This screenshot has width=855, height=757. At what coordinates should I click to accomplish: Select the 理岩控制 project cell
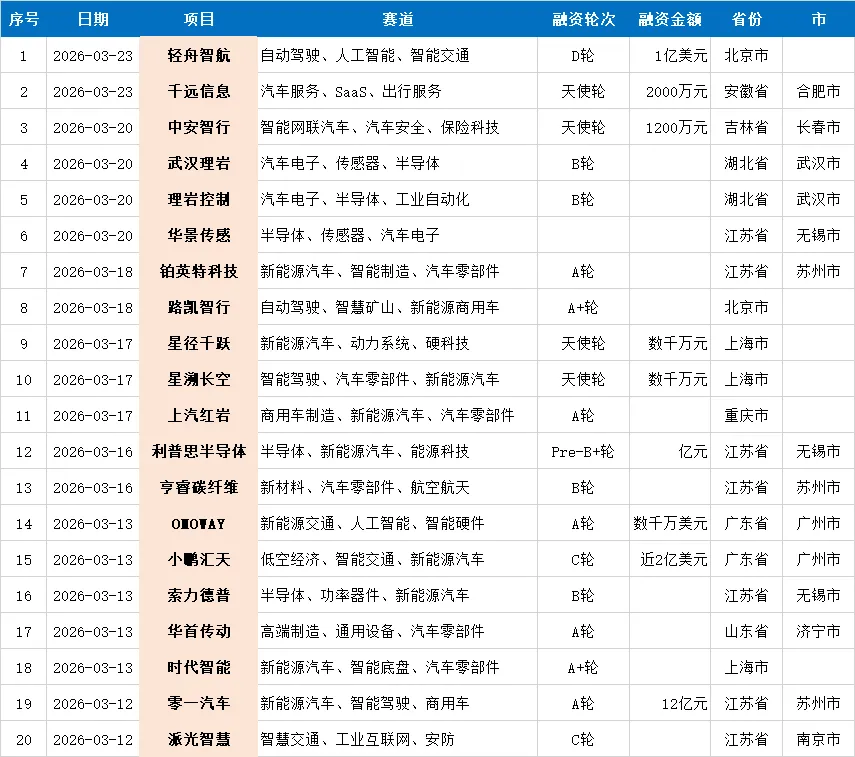[198, 199]
